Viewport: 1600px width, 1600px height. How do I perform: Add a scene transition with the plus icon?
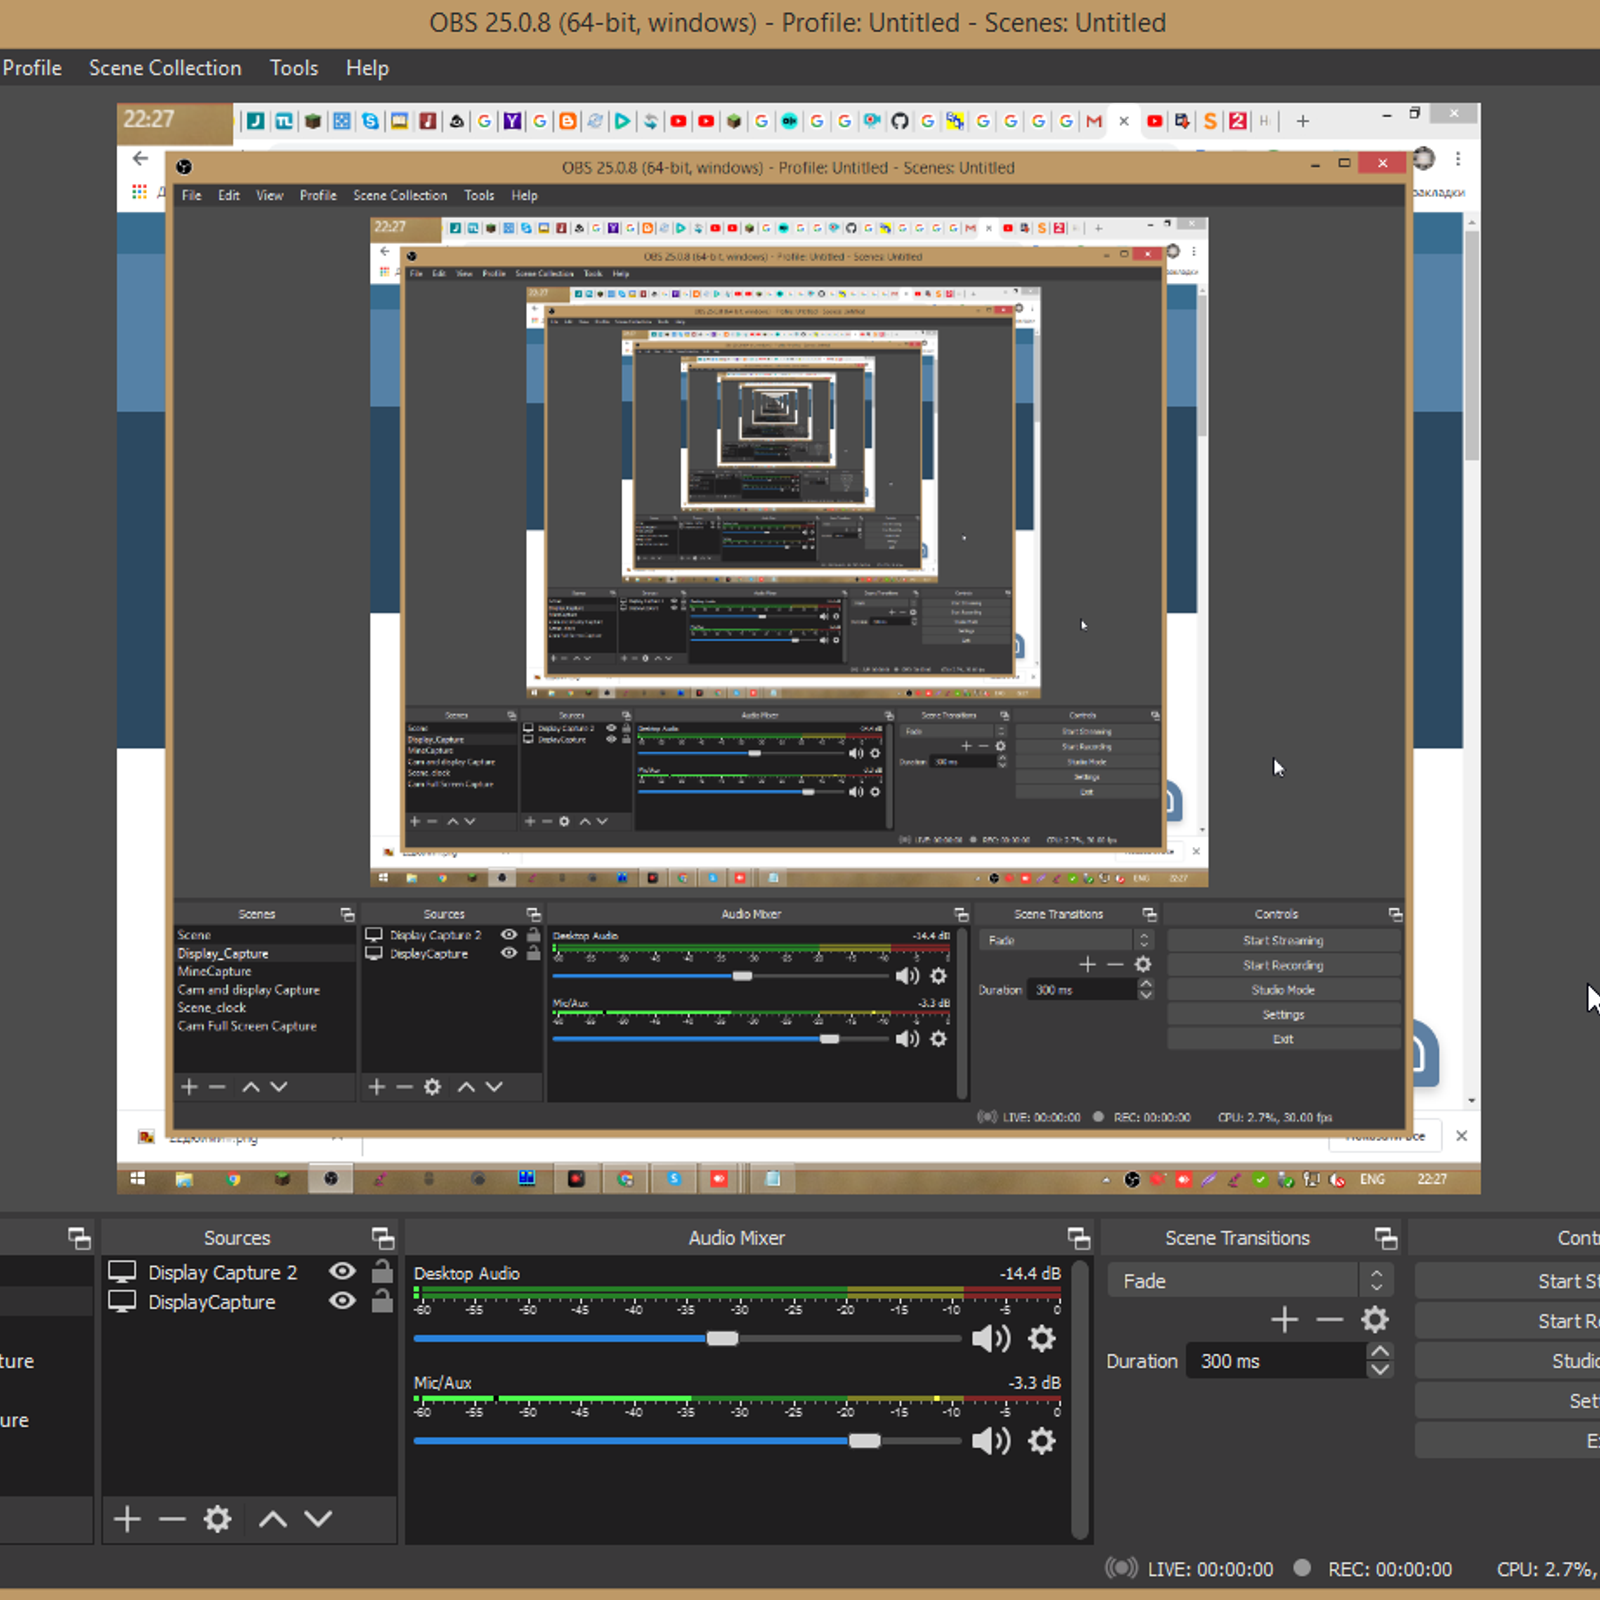[1284, 1320]
